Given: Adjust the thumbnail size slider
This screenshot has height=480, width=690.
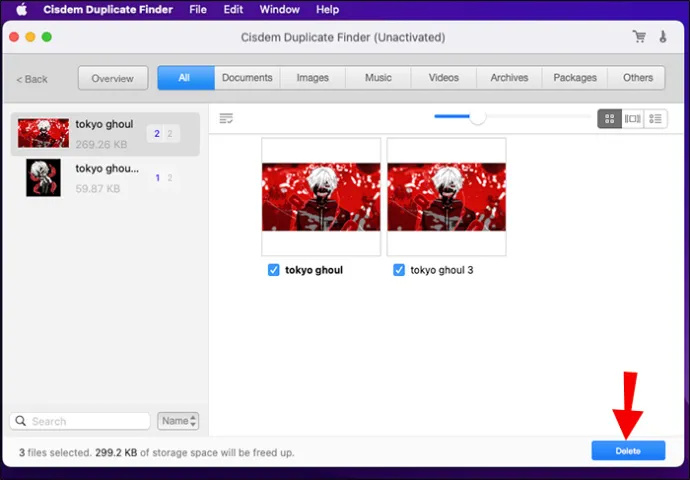Looking at the screenshot, I should click(x=477, y=117).
